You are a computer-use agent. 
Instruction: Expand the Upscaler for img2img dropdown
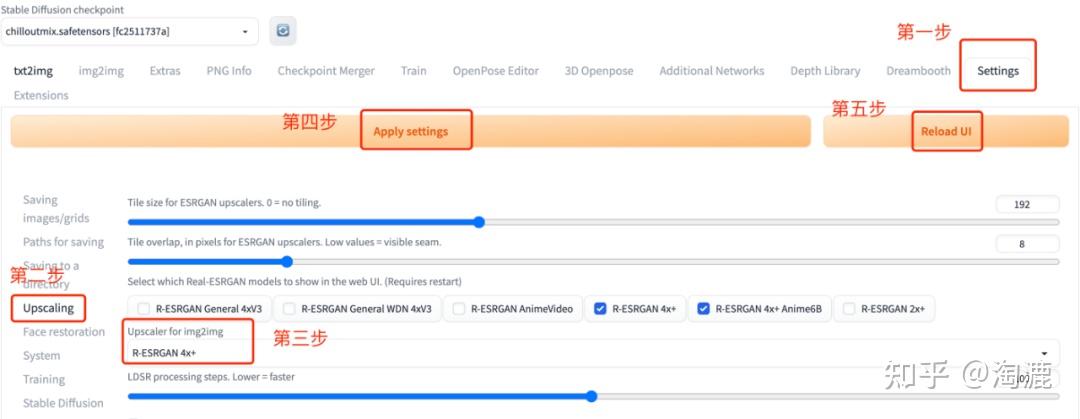click(591, 352)
